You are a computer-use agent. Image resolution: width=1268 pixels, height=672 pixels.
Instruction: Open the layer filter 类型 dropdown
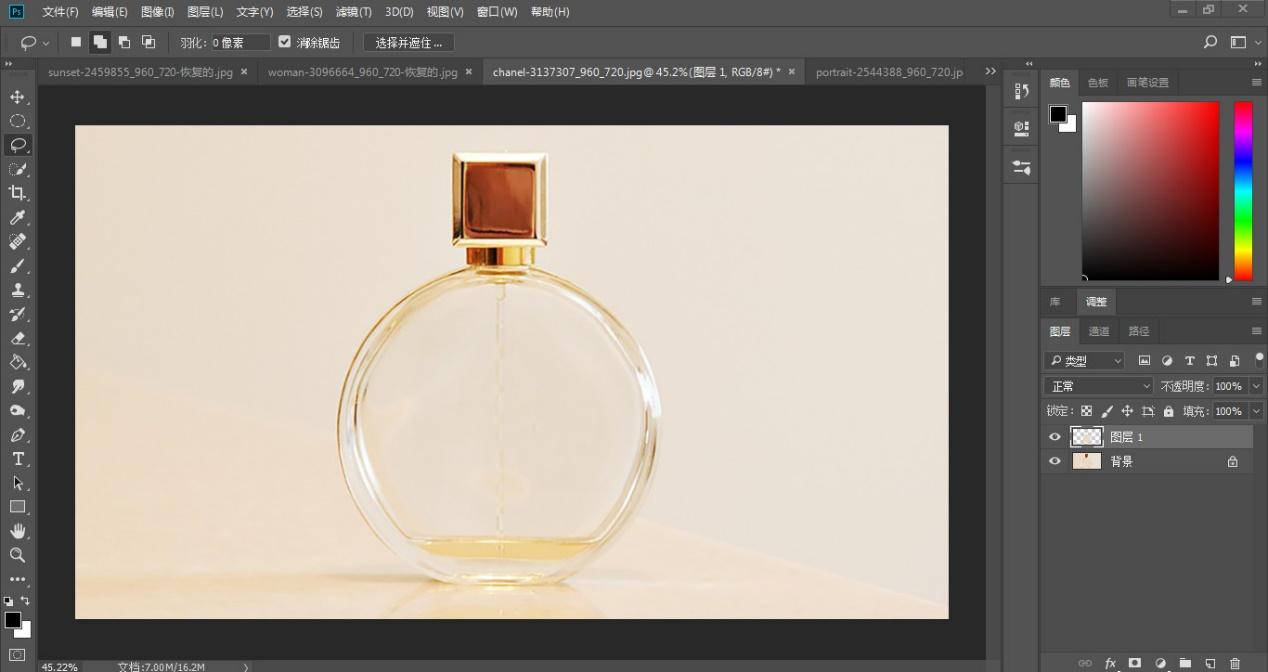coord(1086,360)
